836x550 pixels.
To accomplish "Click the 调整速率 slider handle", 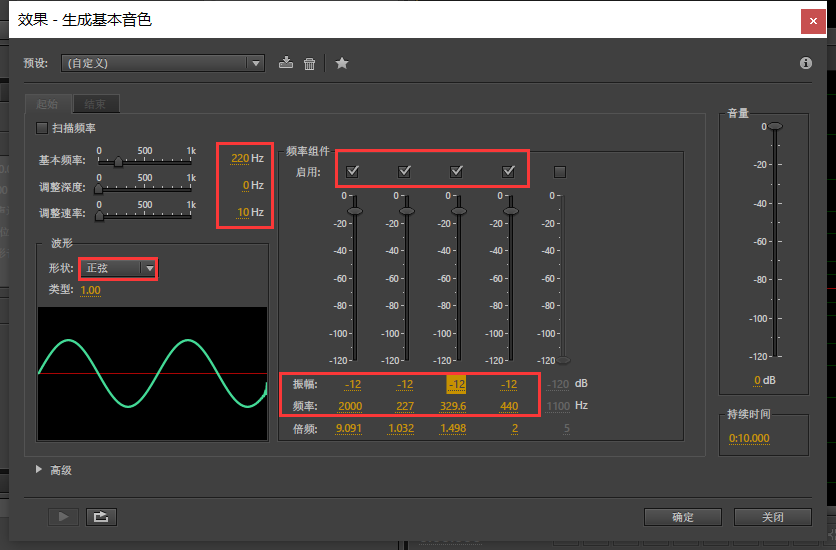I will 99,216.
